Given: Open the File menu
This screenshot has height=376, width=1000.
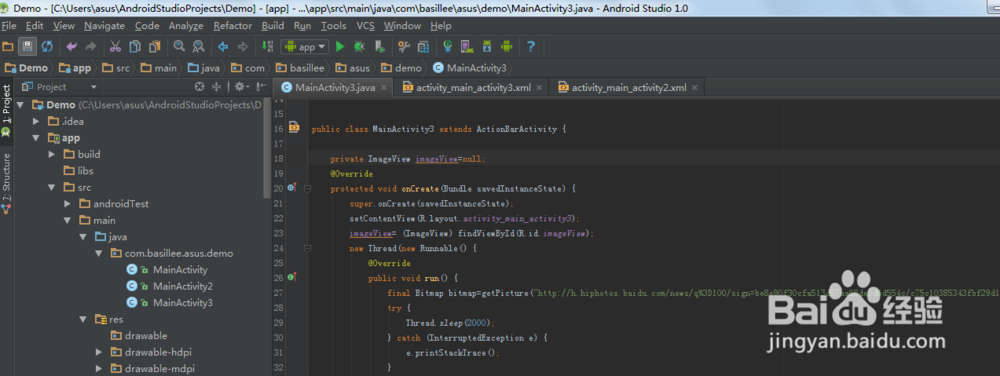Looking at the screenshot, I should click(9, 25).
